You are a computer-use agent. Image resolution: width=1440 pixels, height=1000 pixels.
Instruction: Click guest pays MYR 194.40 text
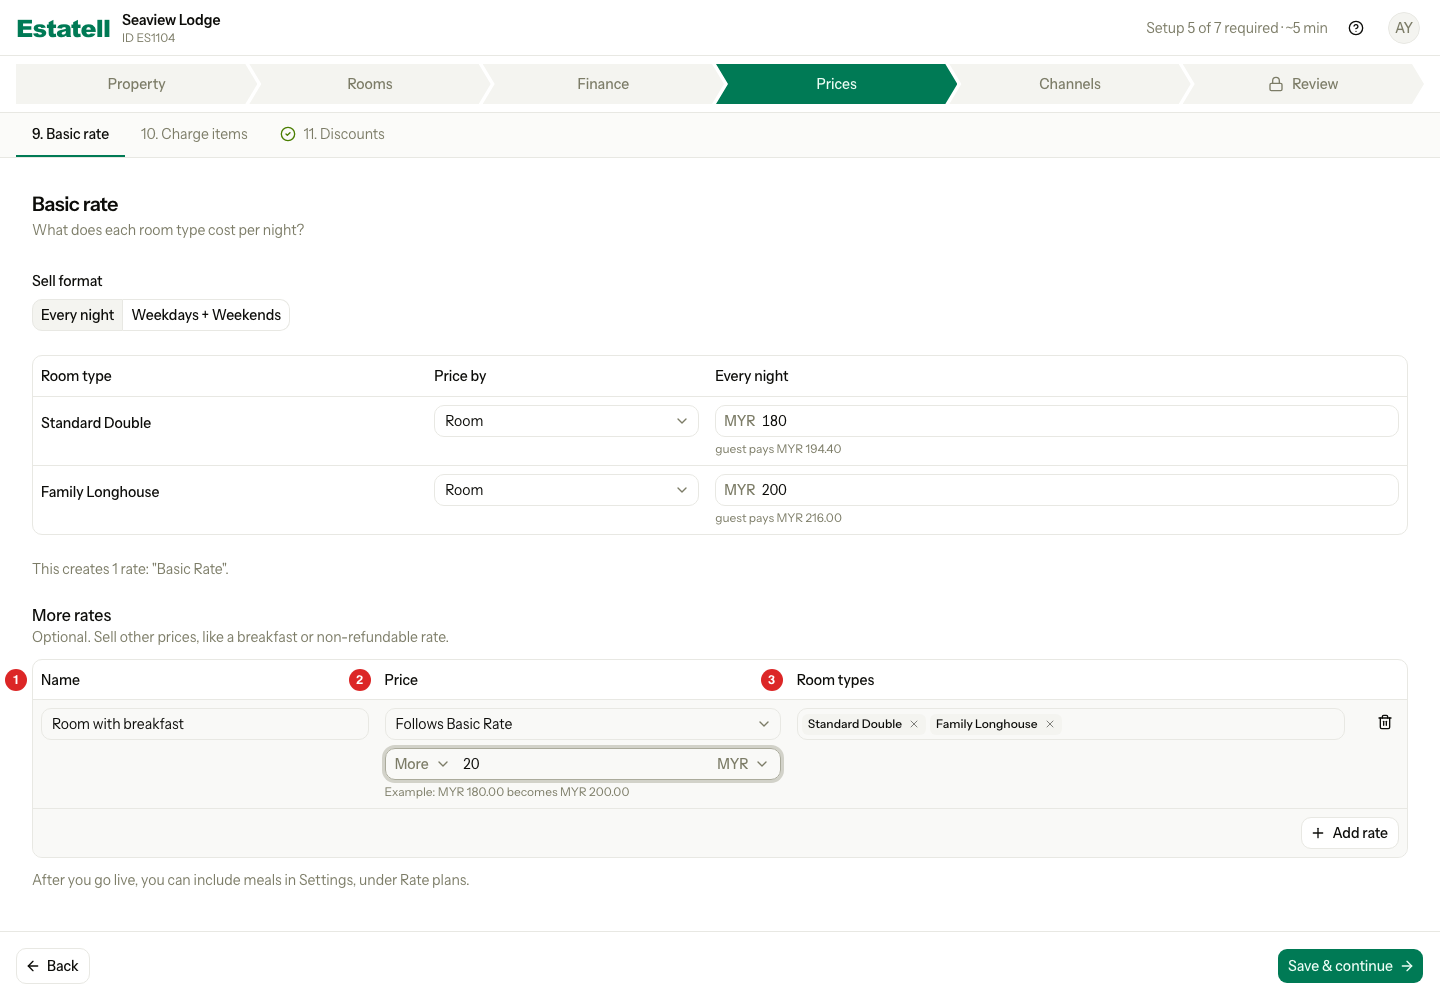click(x=778, y=449)
